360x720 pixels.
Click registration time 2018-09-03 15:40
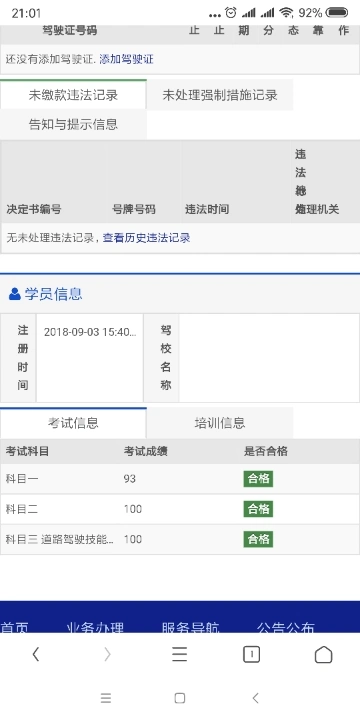coord(90,332)
